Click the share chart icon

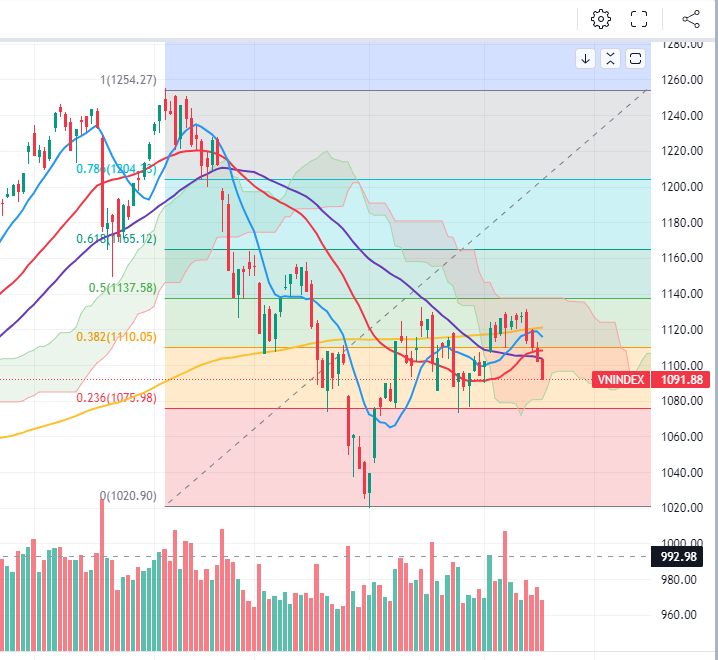pyautogui.click(x=691, y=19)
